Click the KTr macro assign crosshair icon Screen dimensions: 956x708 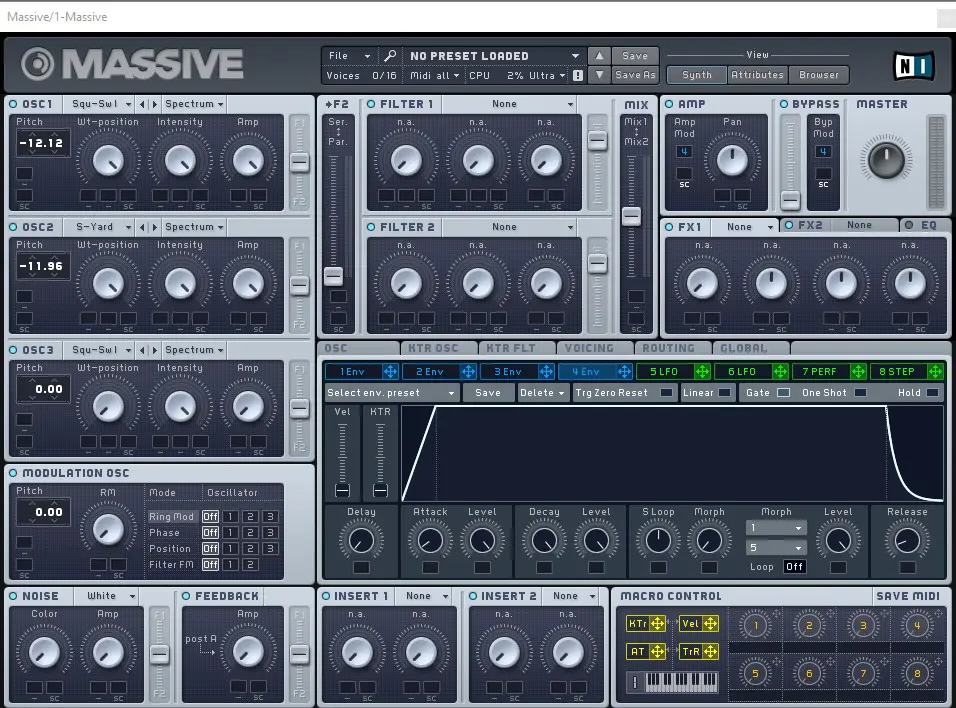(x=657, y=623)
